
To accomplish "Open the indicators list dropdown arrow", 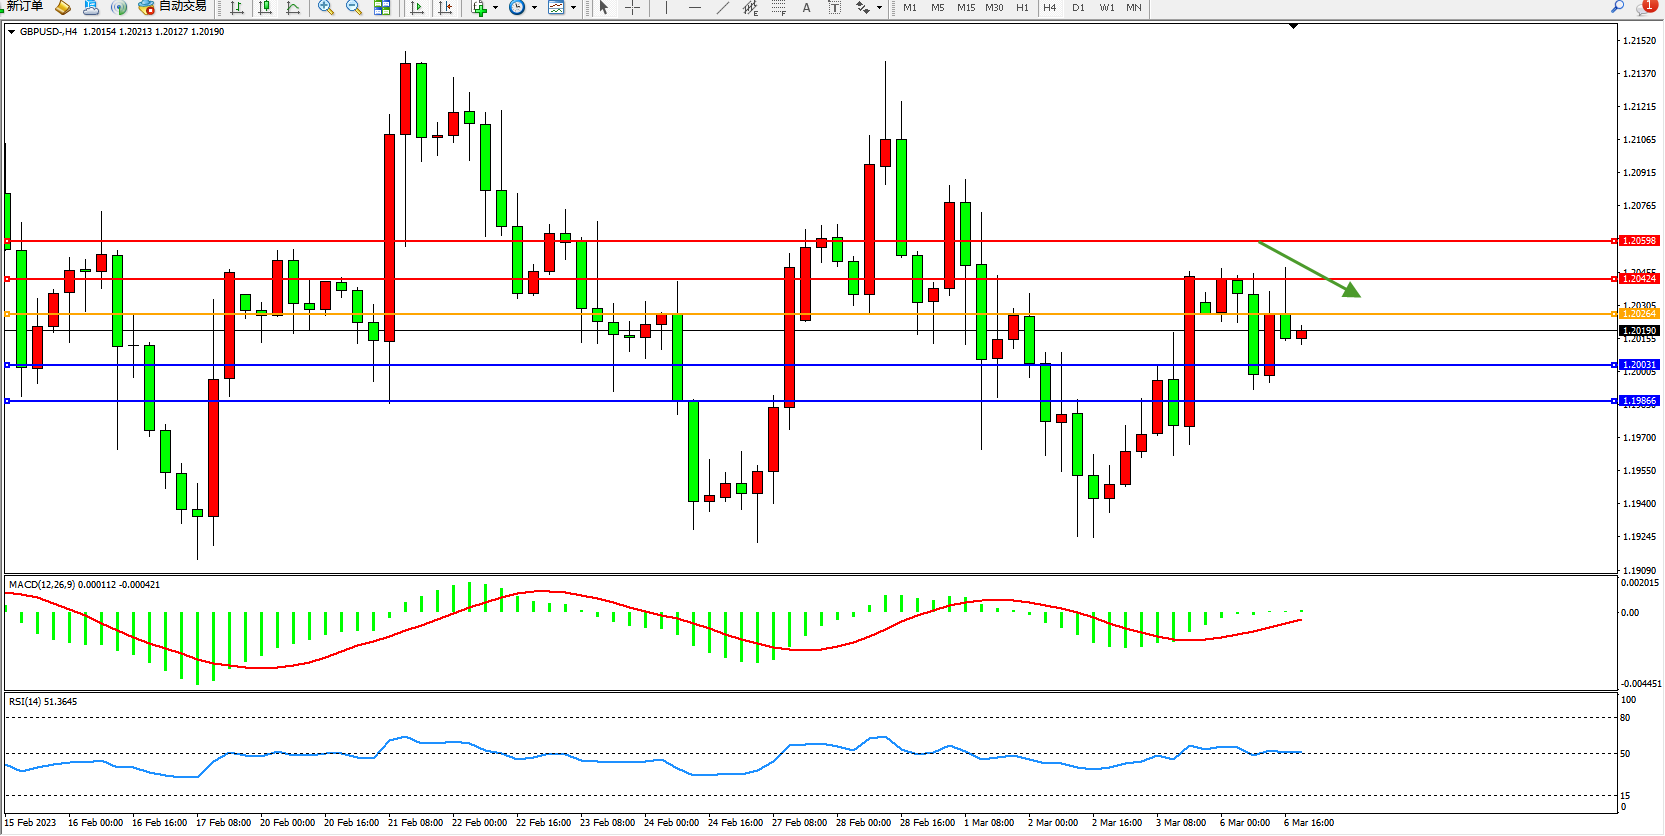I will [495, 8].
